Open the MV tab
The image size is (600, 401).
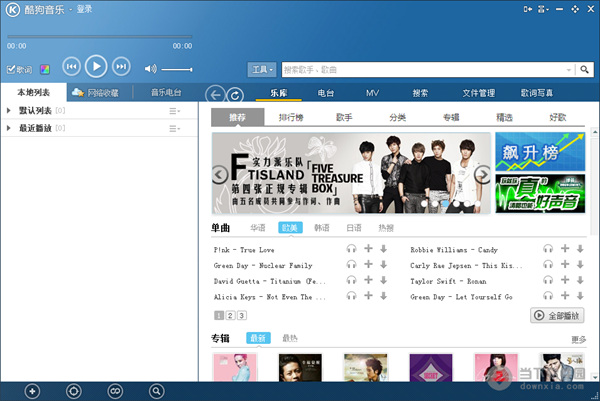click(372, 93)
